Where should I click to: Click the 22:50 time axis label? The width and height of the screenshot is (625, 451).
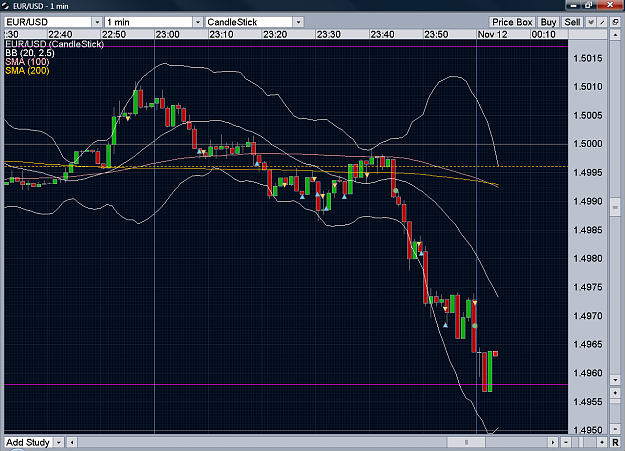[114, 34]
